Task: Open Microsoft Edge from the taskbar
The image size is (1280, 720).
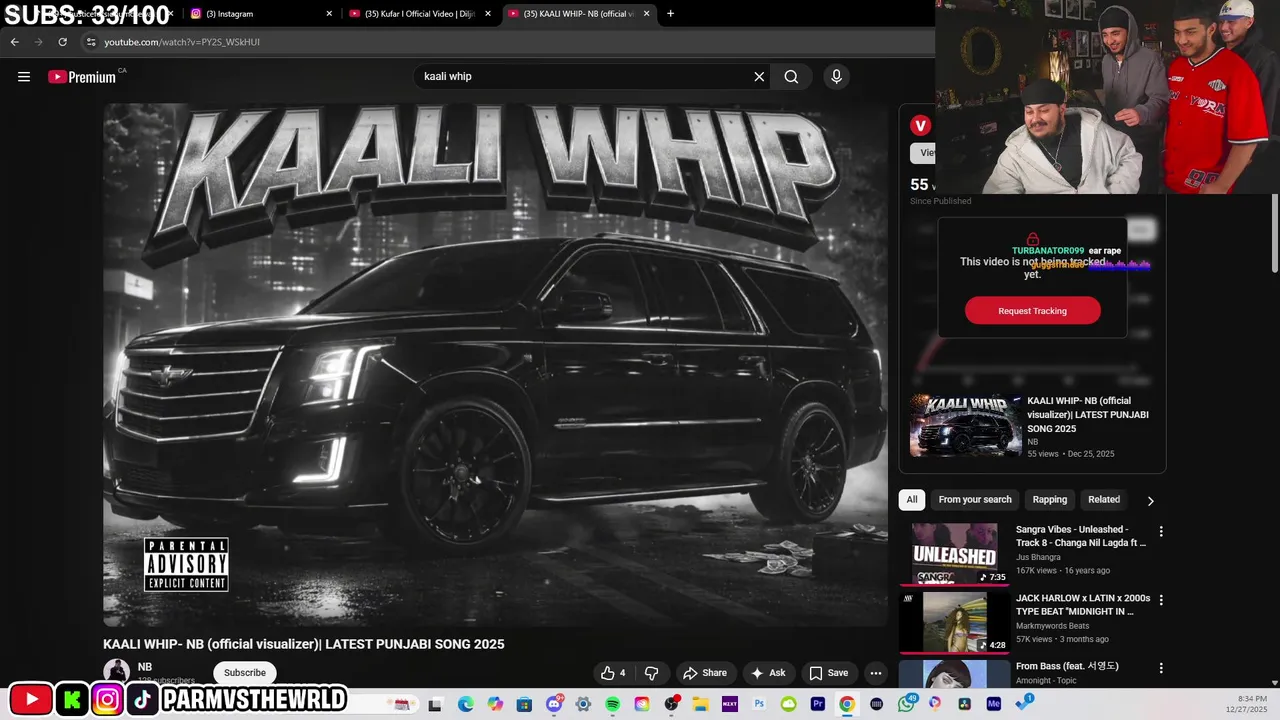Action: tap(466, 704)
